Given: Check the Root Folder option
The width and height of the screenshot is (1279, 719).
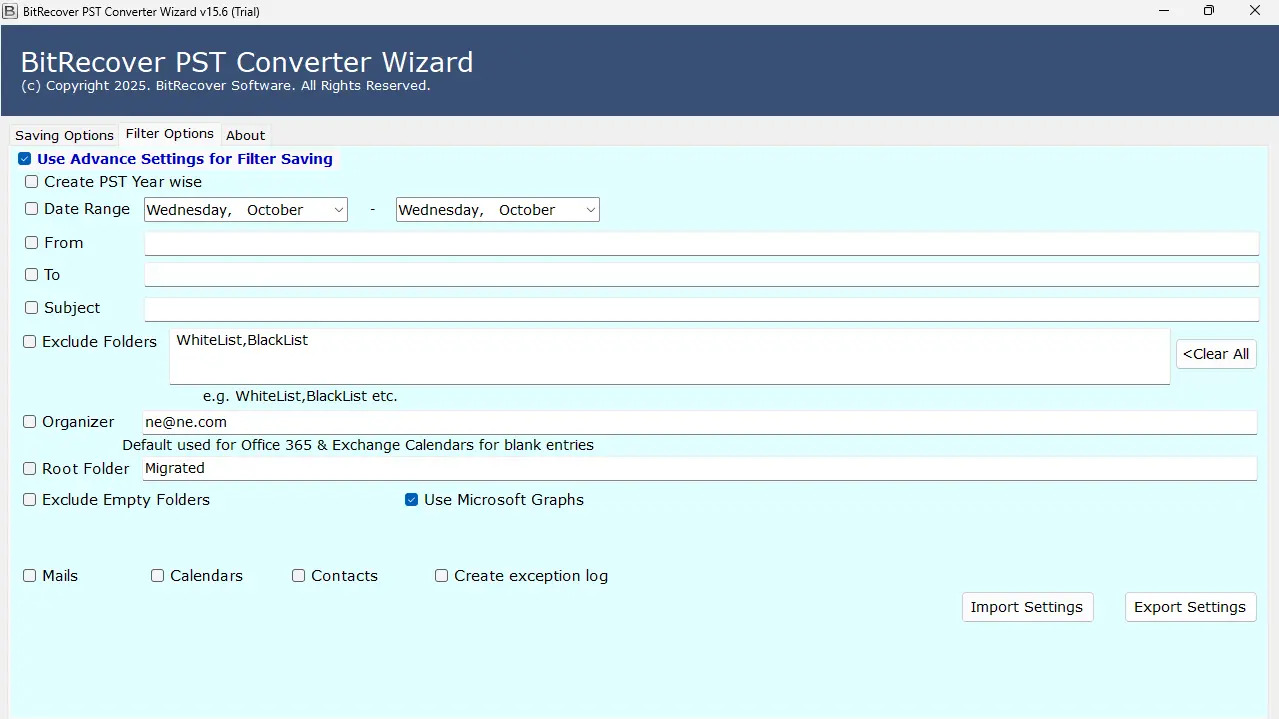Looking at the screenshot, I should click(29, 468).
